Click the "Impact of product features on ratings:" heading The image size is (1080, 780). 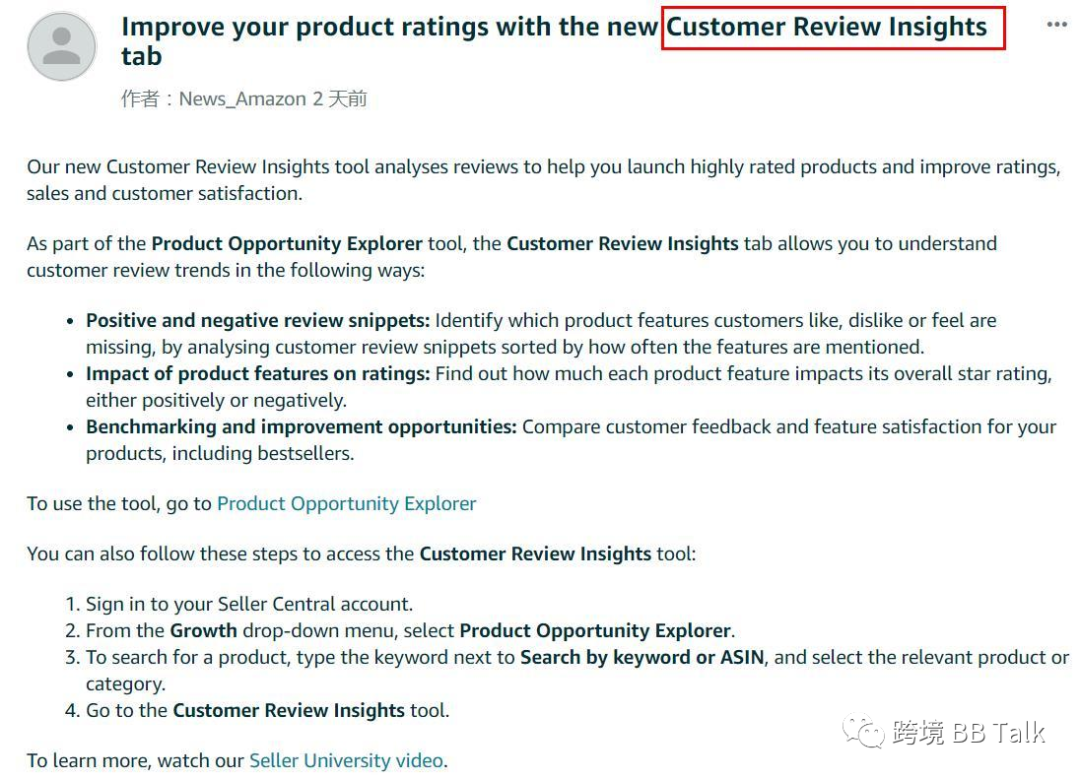click(258, 373)
